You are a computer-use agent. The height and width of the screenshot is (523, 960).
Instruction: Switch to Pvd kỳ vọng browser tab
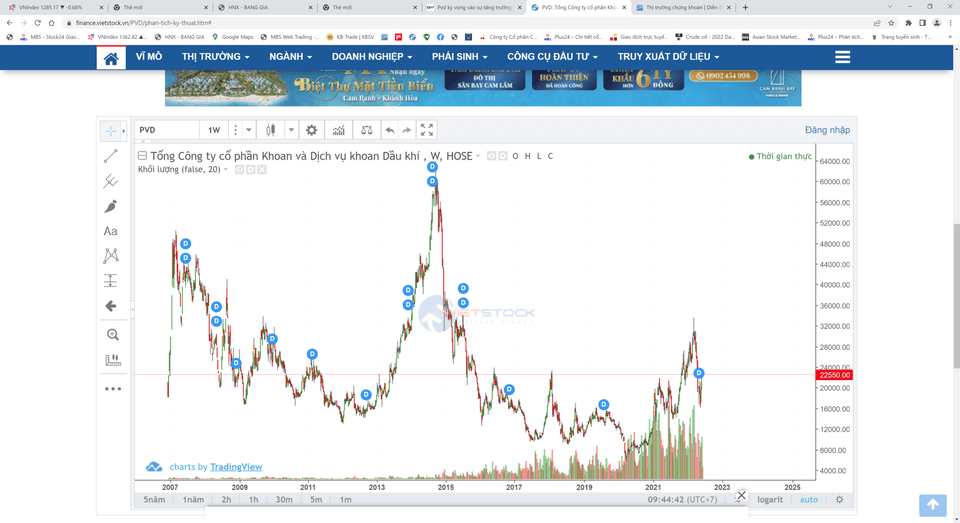[473, 7]
